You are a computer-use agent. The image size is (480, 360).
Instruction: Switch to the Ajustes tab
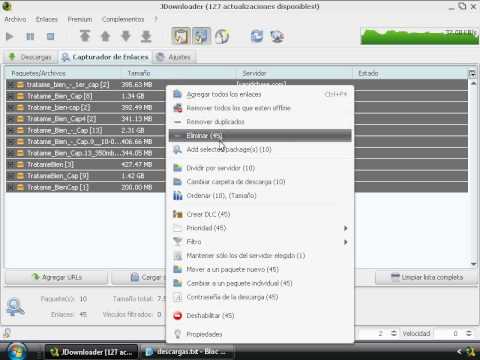[x=174, y=57]
